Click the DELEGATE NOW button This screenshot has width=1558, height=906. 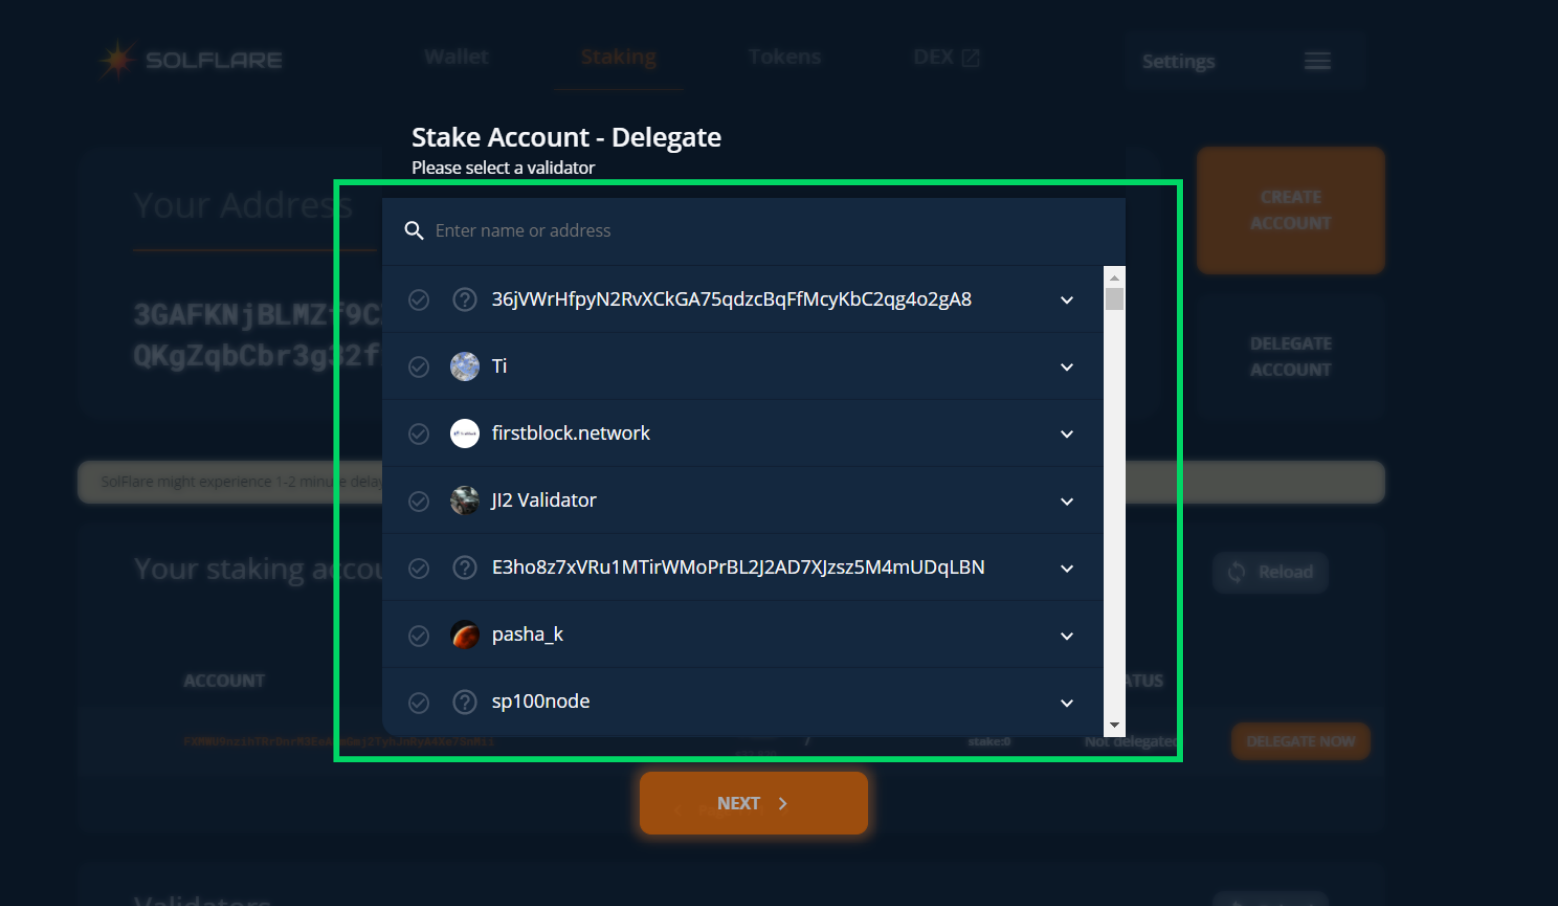[x=1301, y=741]
